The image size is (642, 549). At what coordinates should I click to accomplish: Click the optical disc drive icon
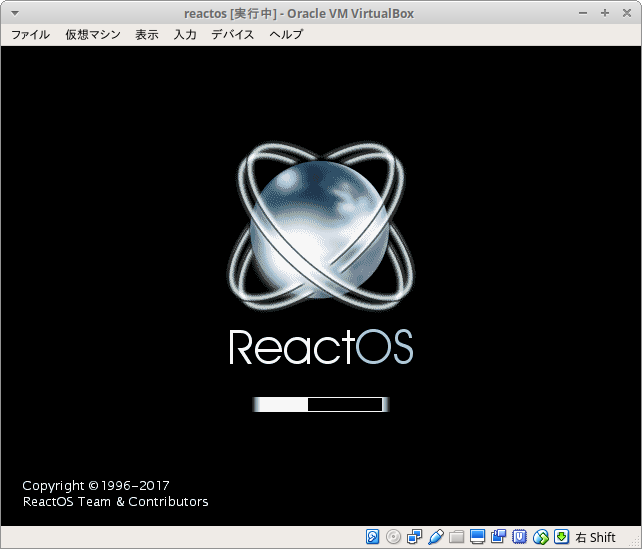394,537
